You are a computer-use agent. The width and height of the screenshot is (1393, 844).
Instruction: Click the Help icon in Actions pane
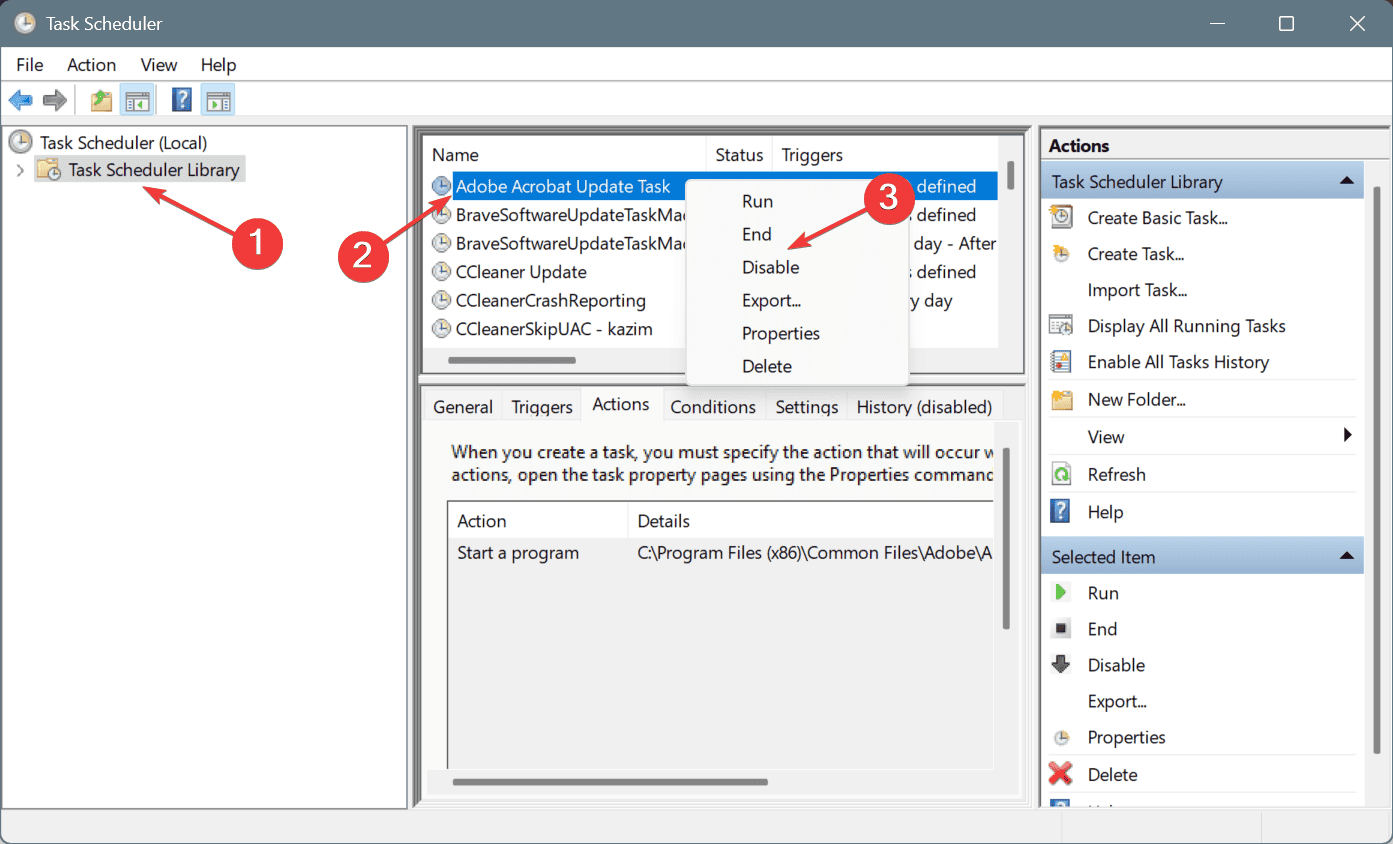pyautogui.click(x=1061, y=511)
